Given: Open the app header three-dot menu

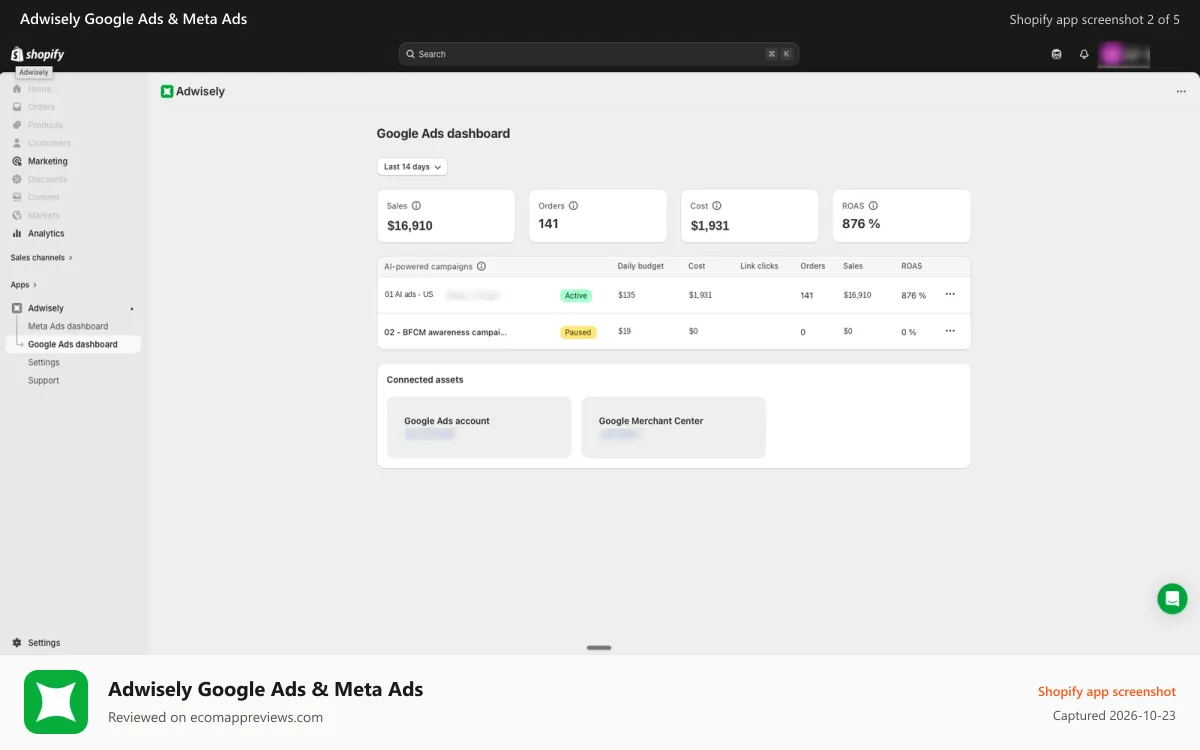Looking at the screenshot, I should (1181, 91).
